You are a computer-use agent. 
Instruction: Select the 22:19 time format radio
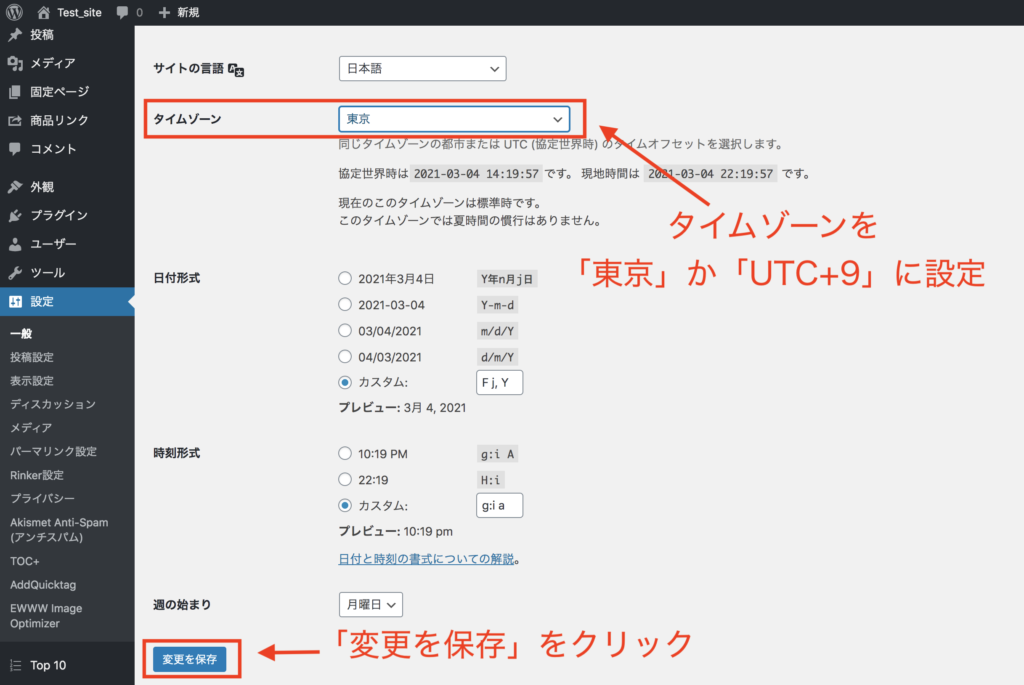tap(346, 480)
